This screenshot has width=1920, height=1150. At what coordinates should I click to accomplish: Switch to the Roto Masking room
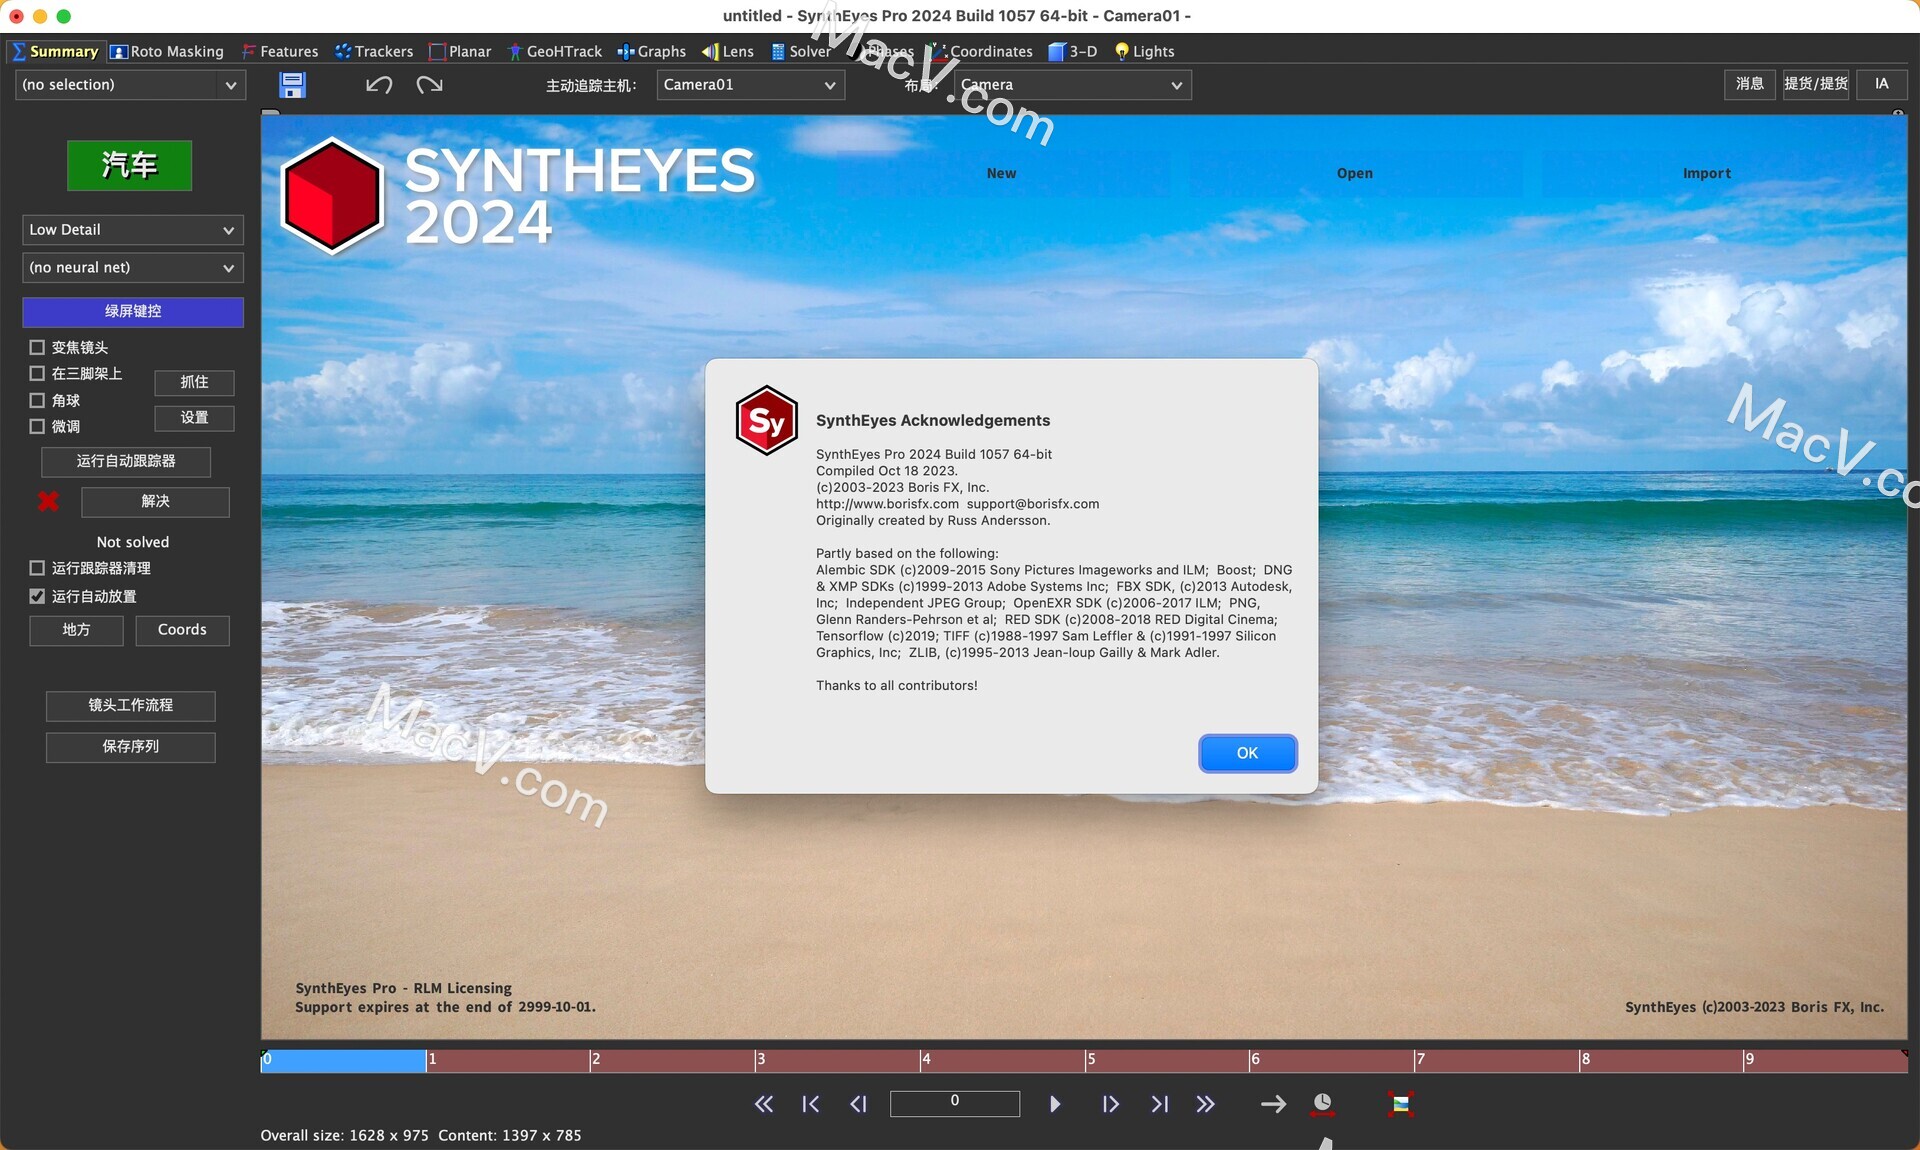(x=167, y=51)
